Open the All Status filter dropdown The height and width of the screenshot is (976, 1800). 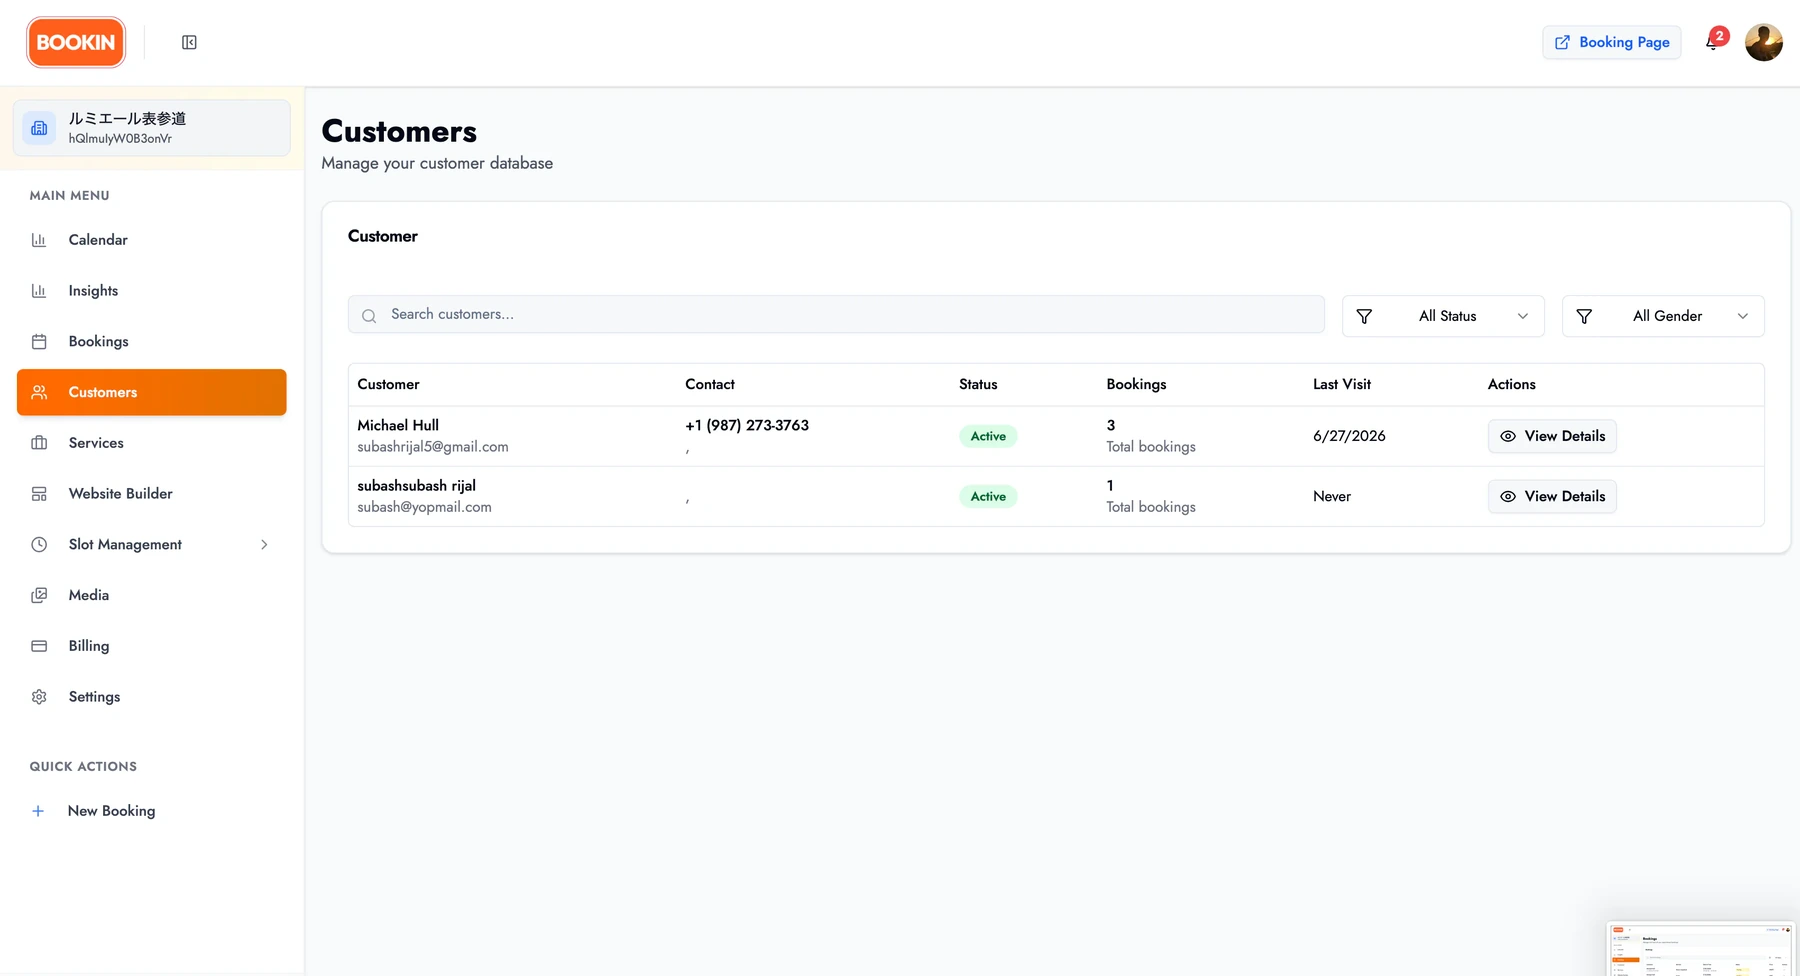click(1443, 316)
